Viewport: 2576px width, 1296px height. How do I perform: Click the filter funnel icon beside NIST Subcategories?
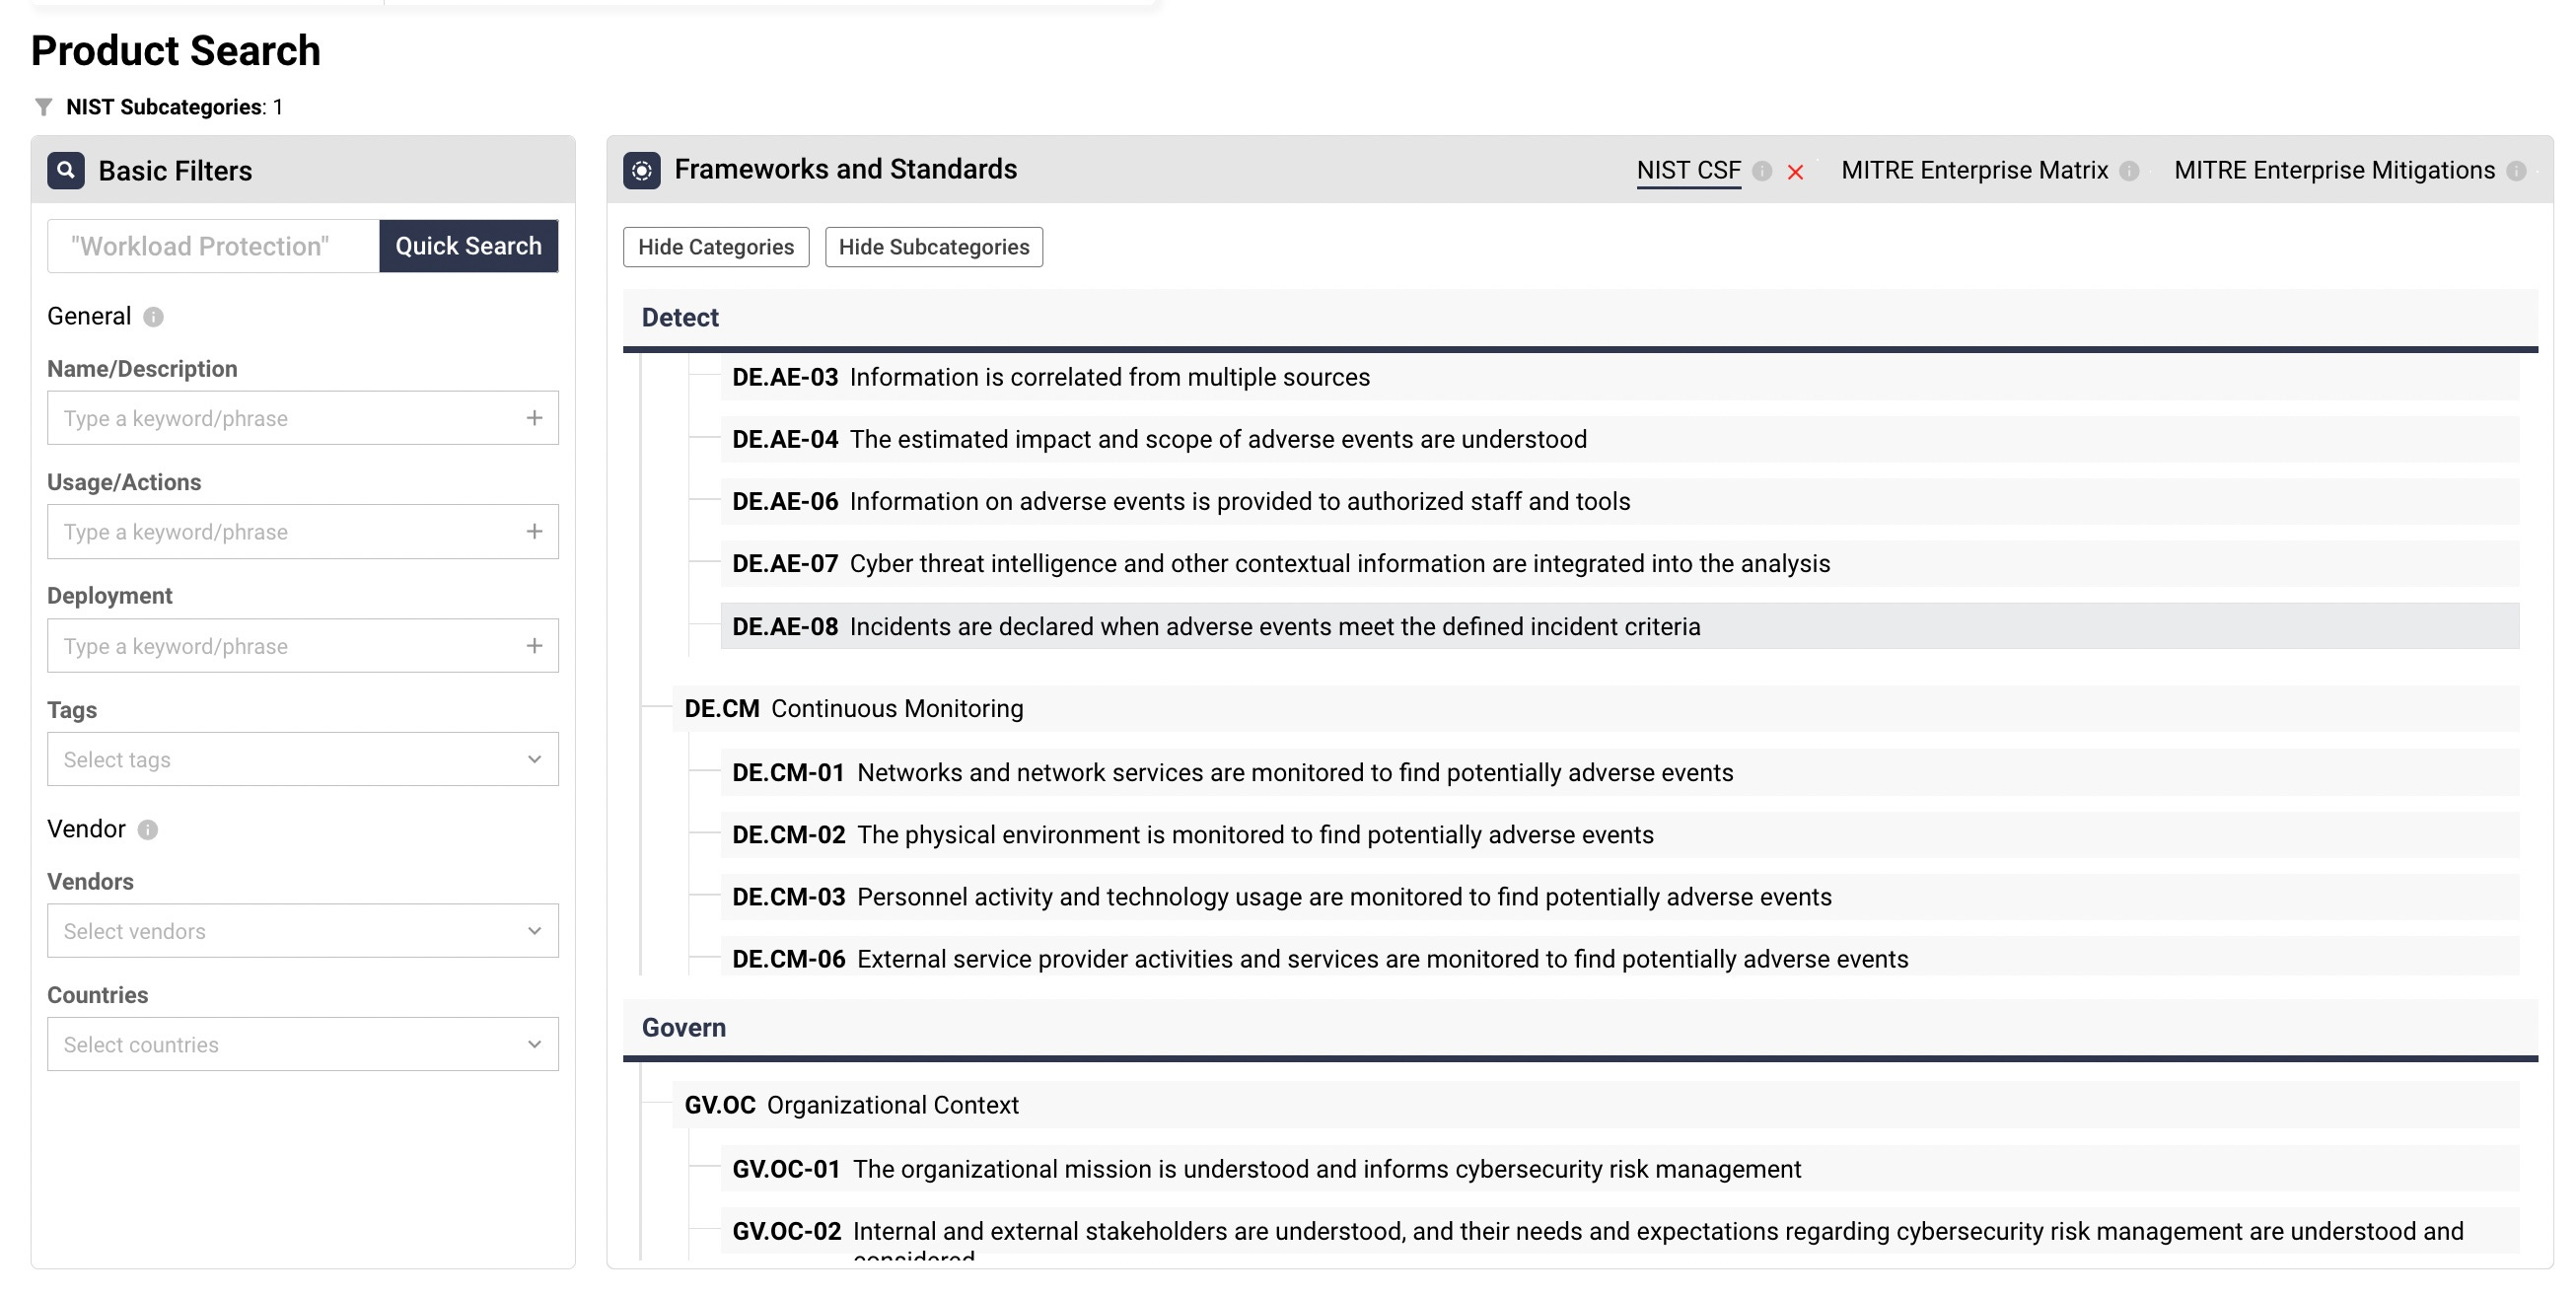coord(43,107)
